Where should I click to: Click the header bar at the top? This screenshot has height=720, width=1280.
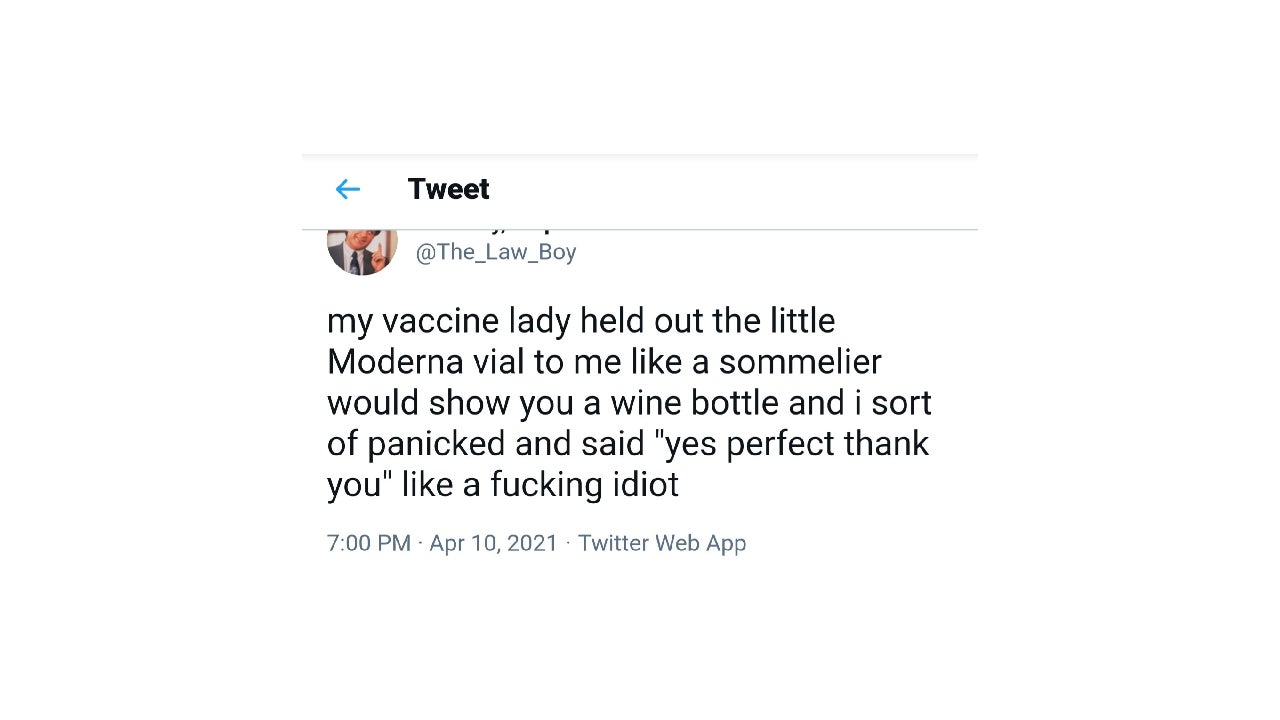640,189
